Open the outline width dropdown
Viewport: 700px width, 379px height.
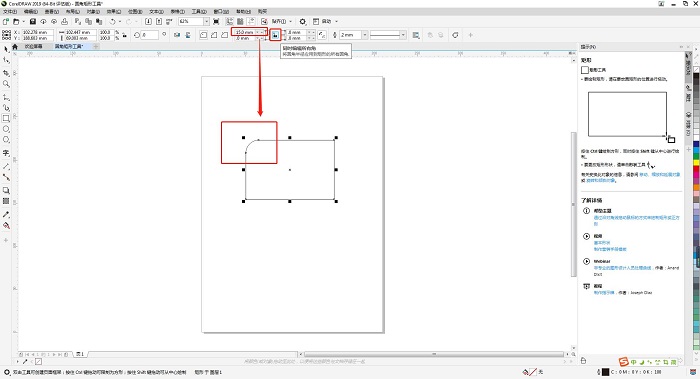coord(365,35)
